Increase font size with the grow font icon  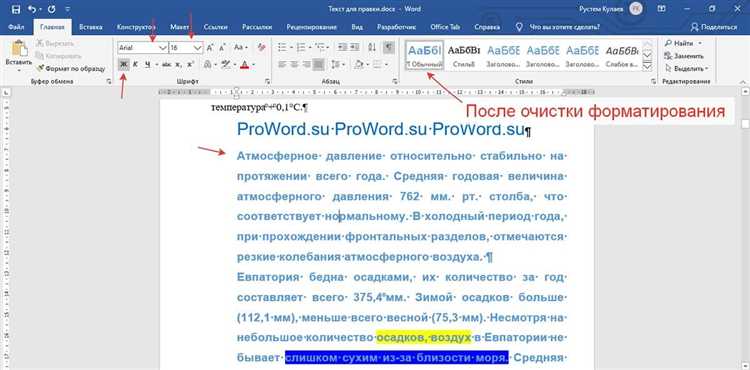(210, 48)
